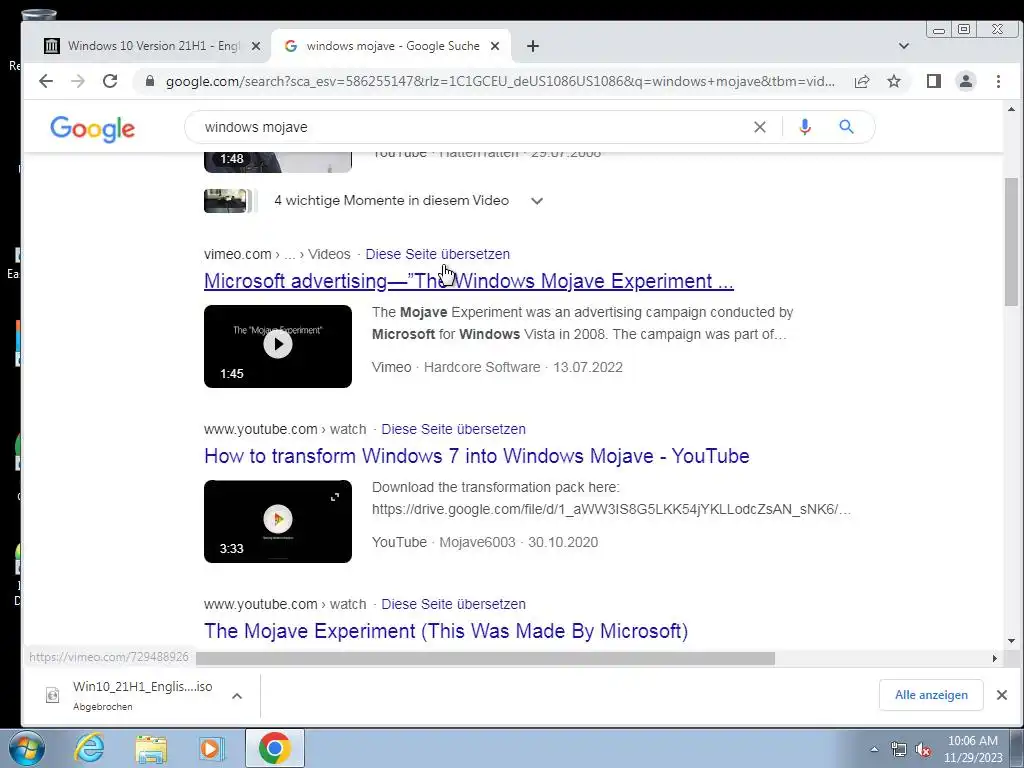Screen dimensions: 1024x768
Task: Open How to transform Windows 7 link
Action: 476,456
